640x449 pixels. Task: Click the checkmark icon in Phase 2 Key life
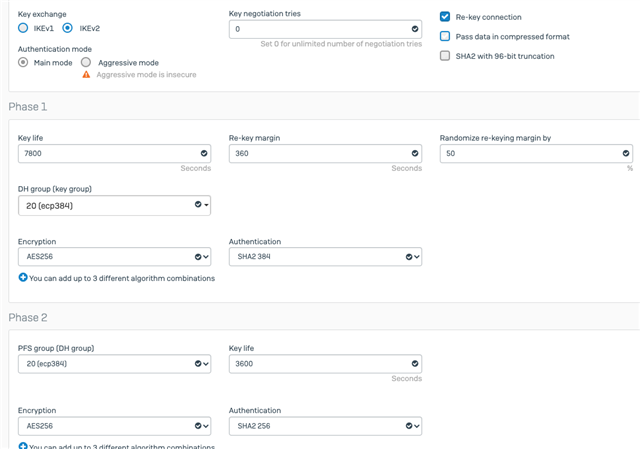[415, 364]
